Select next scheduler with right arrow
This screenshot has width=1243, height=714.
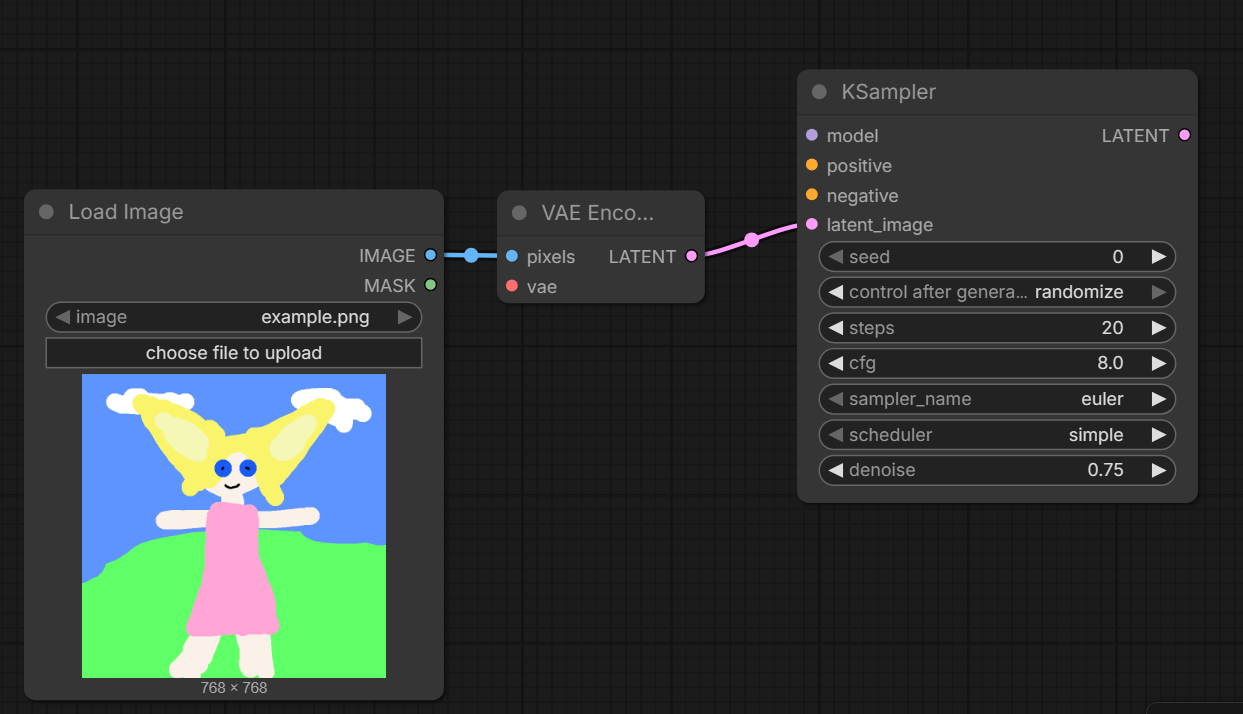click(1159, 435)
